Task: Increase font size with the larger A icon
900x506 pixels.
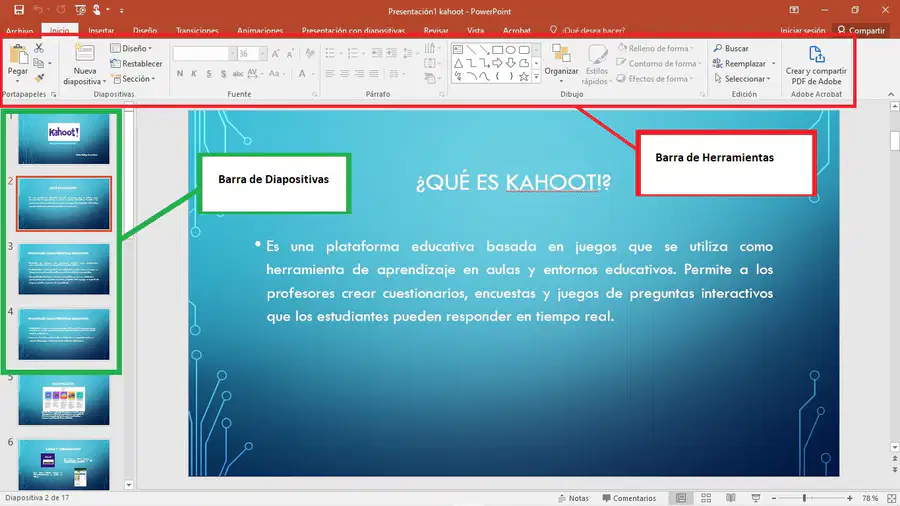Action: coord(276,53)
